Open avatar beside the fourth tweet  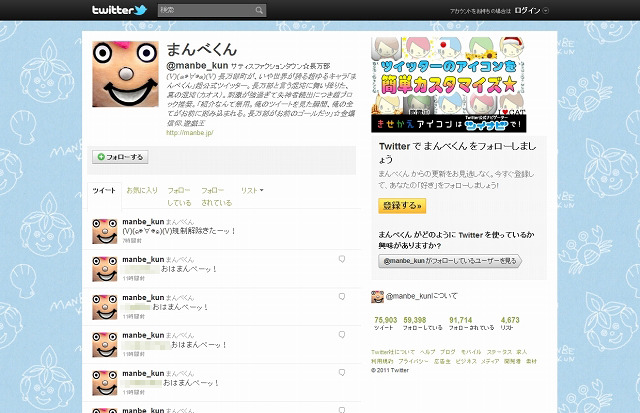click(104, 345)
